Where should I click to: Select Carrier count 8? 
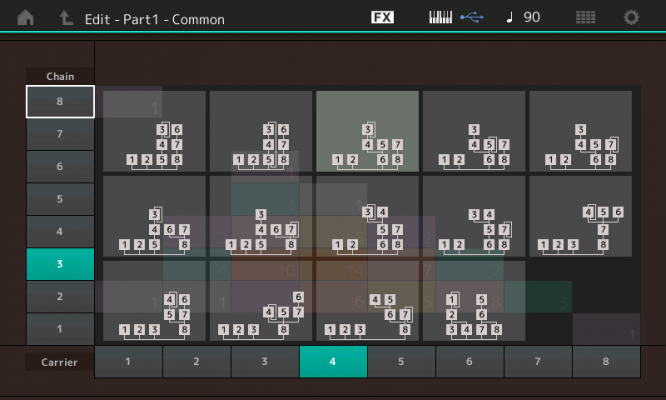(606, 361)
